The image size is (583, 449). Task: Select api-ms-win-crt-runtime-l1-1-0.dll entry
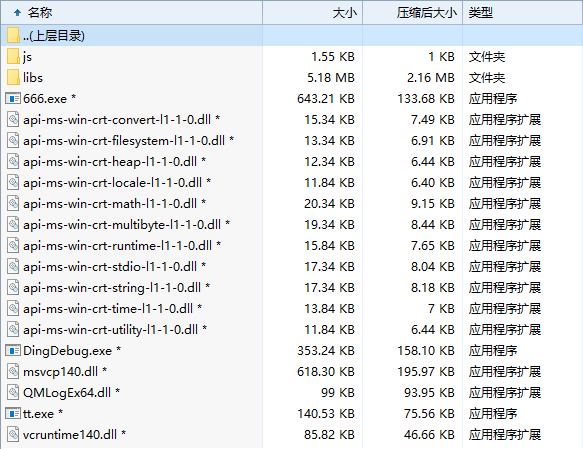[117, 246]
